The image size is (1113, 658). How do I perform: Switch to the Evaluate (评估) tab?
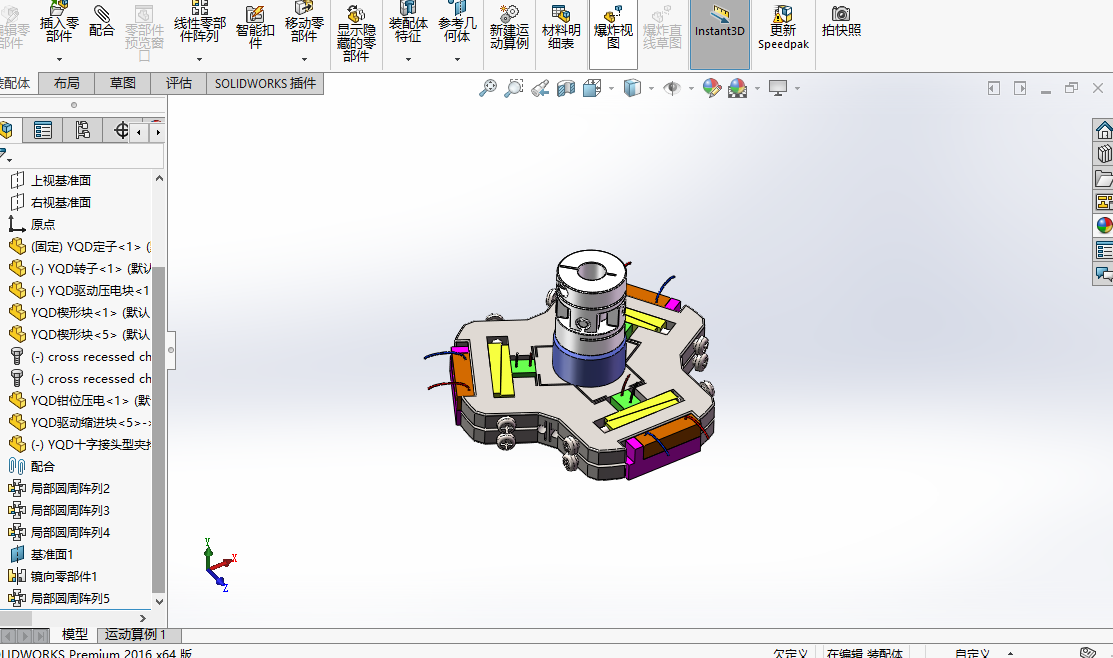coord(179,83)
